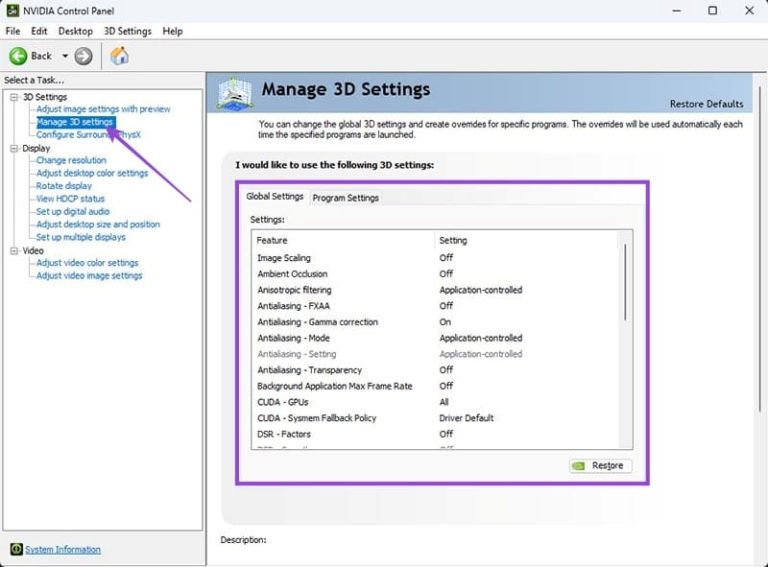Click the System Information icon
Image resolution: width=768 pixels, height=567 pixels.
pos(16,549)
